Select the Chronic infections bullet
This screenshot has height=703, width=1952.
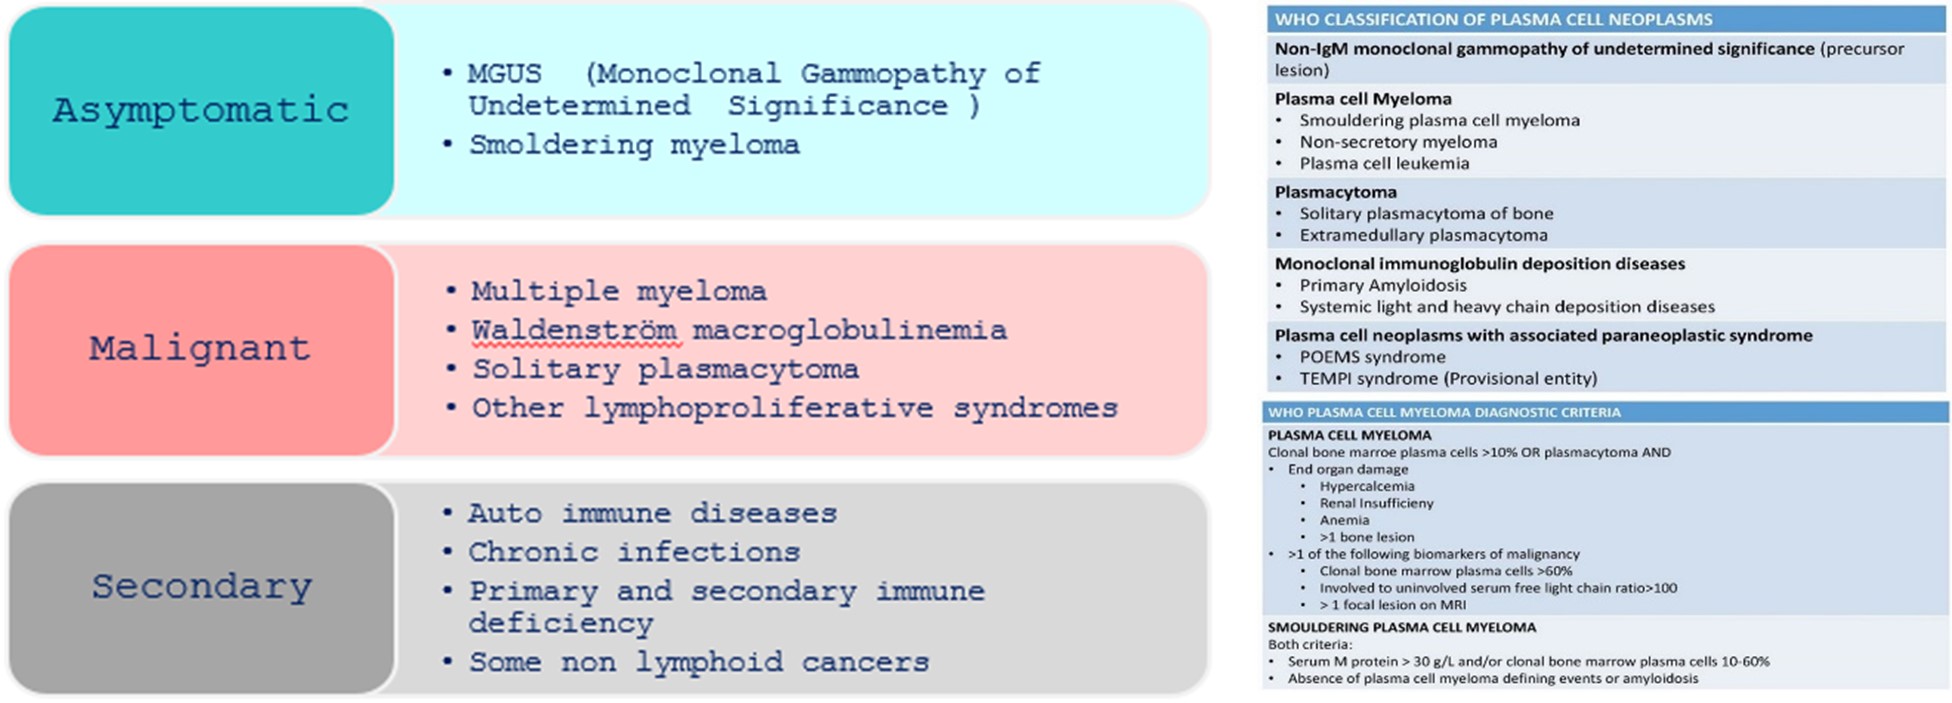click(634, 552)
